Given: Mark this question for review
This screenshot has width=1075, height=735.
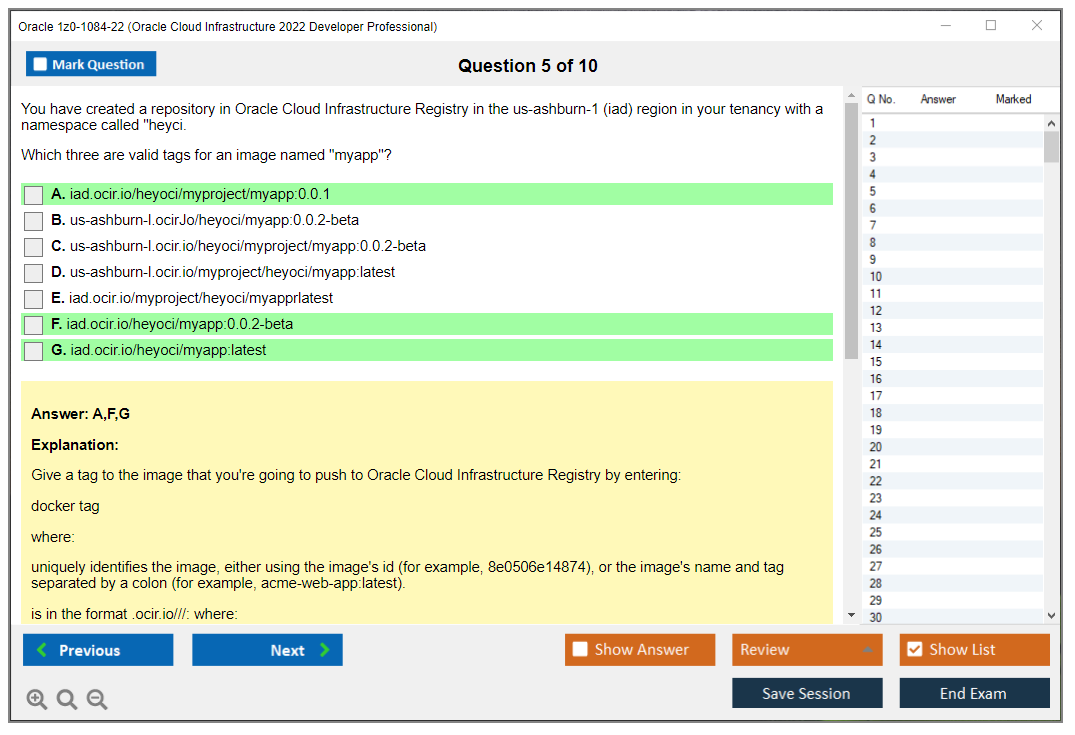Looking at the screenshot, I should 91,63.
